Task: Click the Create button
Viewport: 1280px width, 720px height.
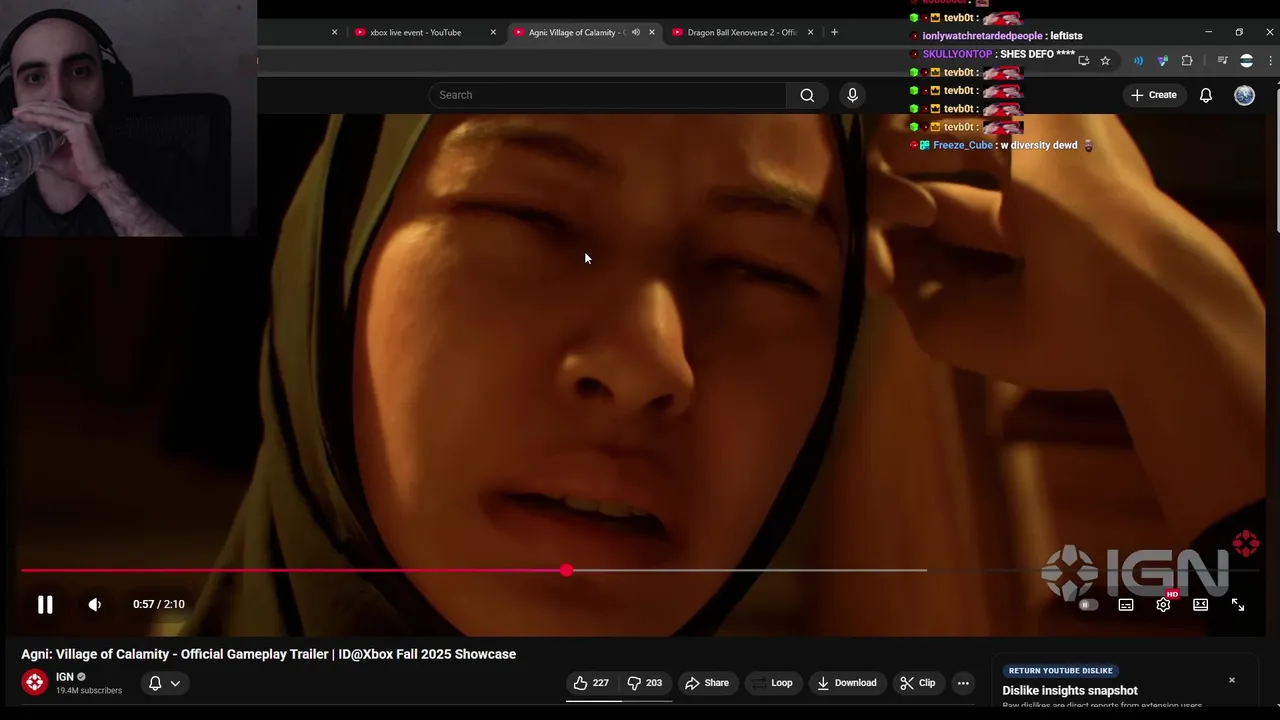Action: (x=1154, y=95)
